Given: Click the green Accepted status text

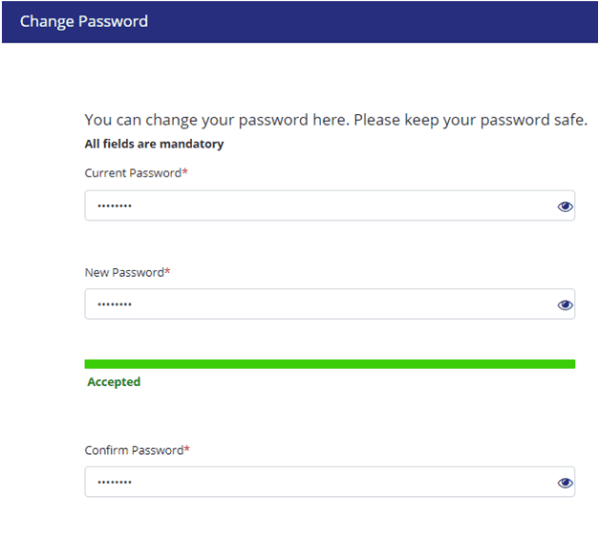Looking at the screenshot, I should [114, 382].
